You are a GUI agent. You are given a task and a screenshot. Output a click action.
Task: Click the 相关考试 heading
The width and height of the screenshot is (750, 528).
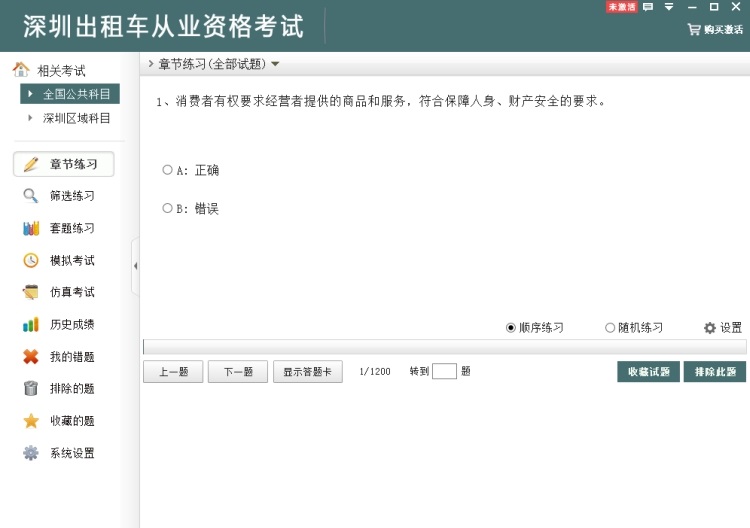point(61,71)
